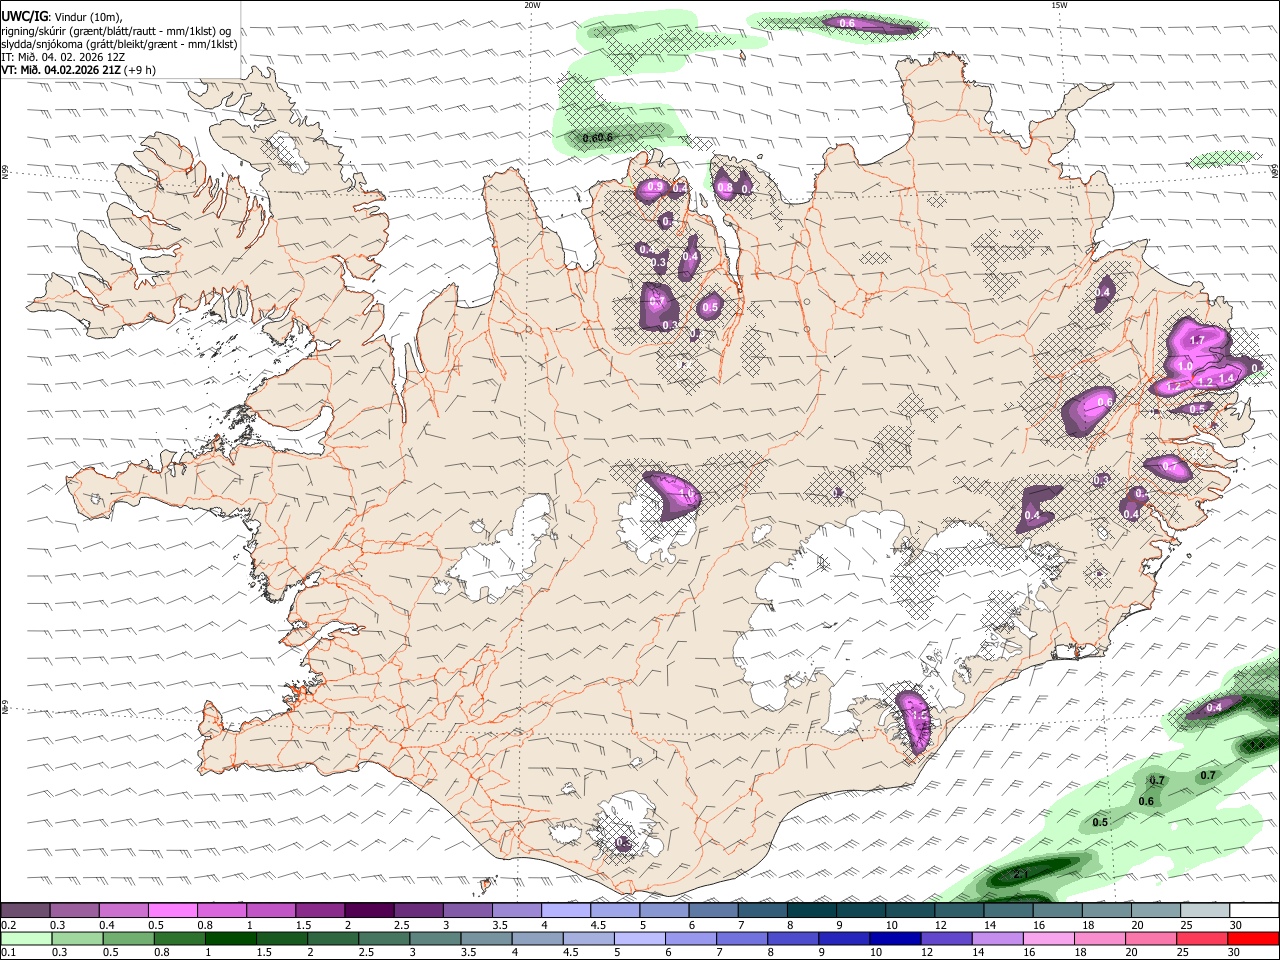Click the upper scale swatch between 3 and 3.5
This screenshot has height=960, width=1280.
tap(467, 911)
